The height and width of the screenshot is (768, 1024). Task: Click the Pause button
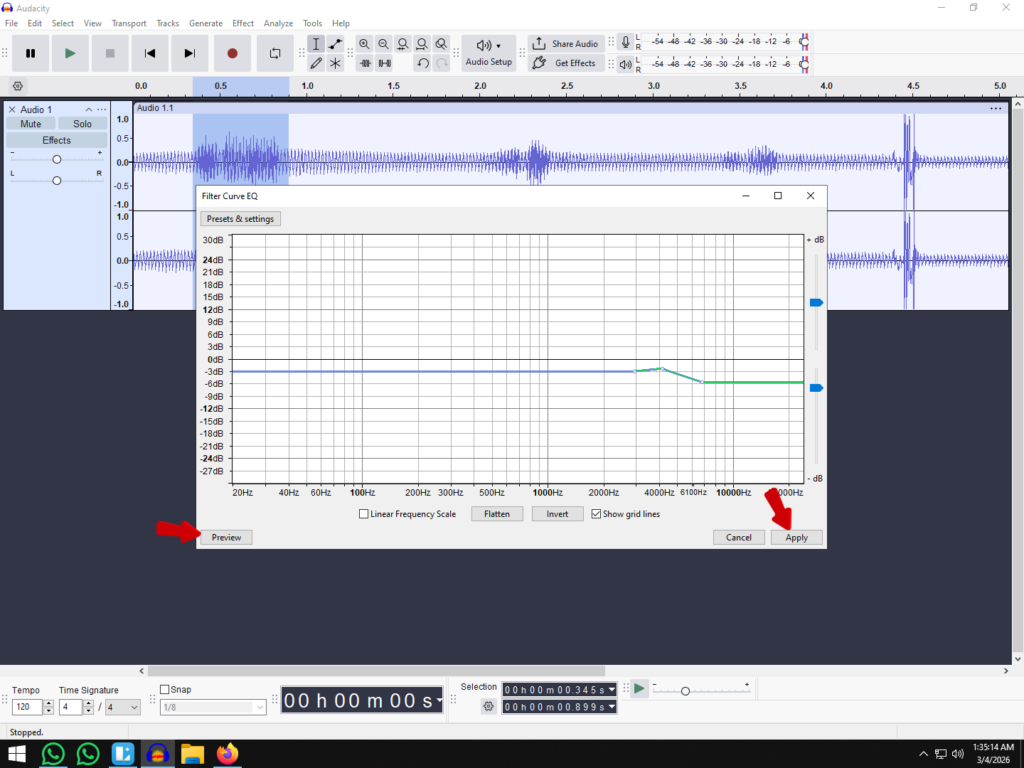[x=30, y=53]
